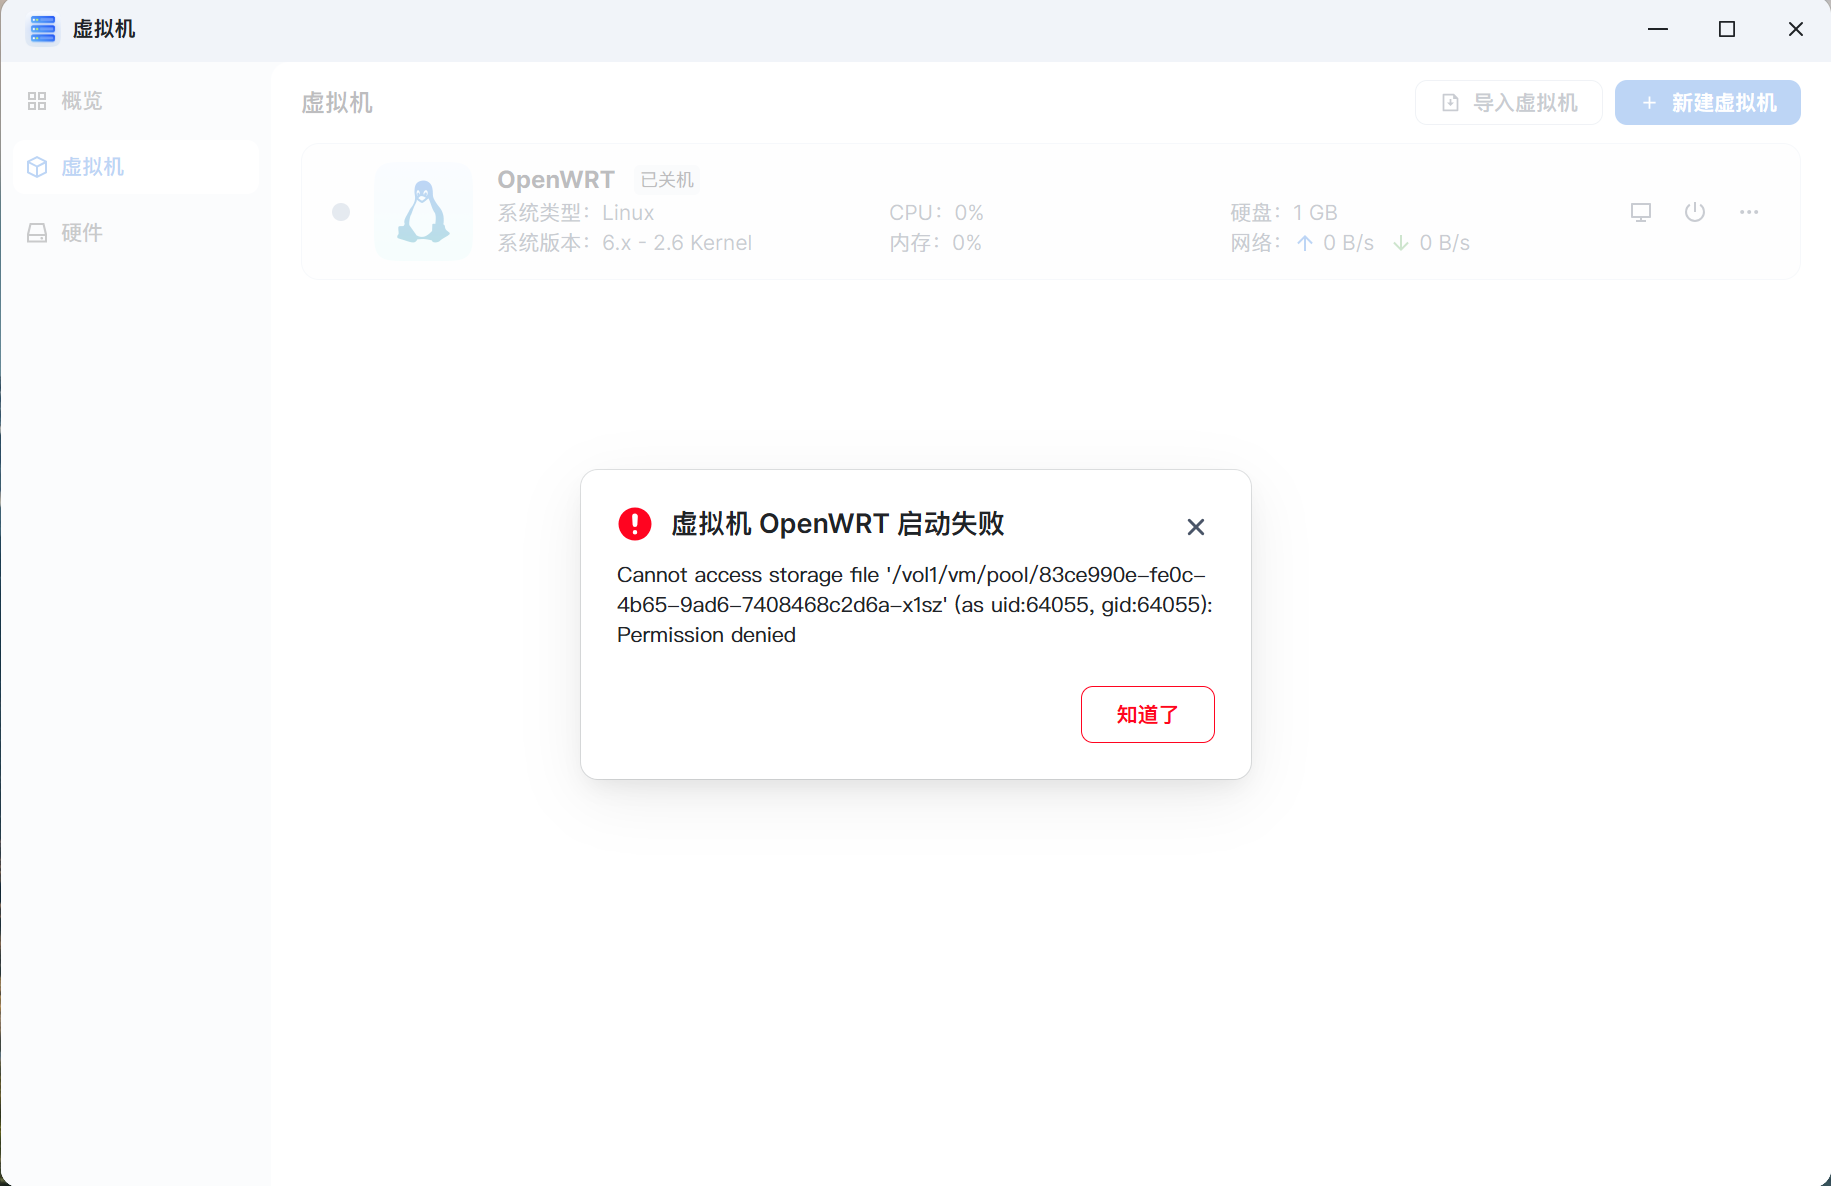The width and height of the screenshot is (1831, 1186).
Task: Open the OpenWRT more options menu
Action: (x=1749, y=212)
